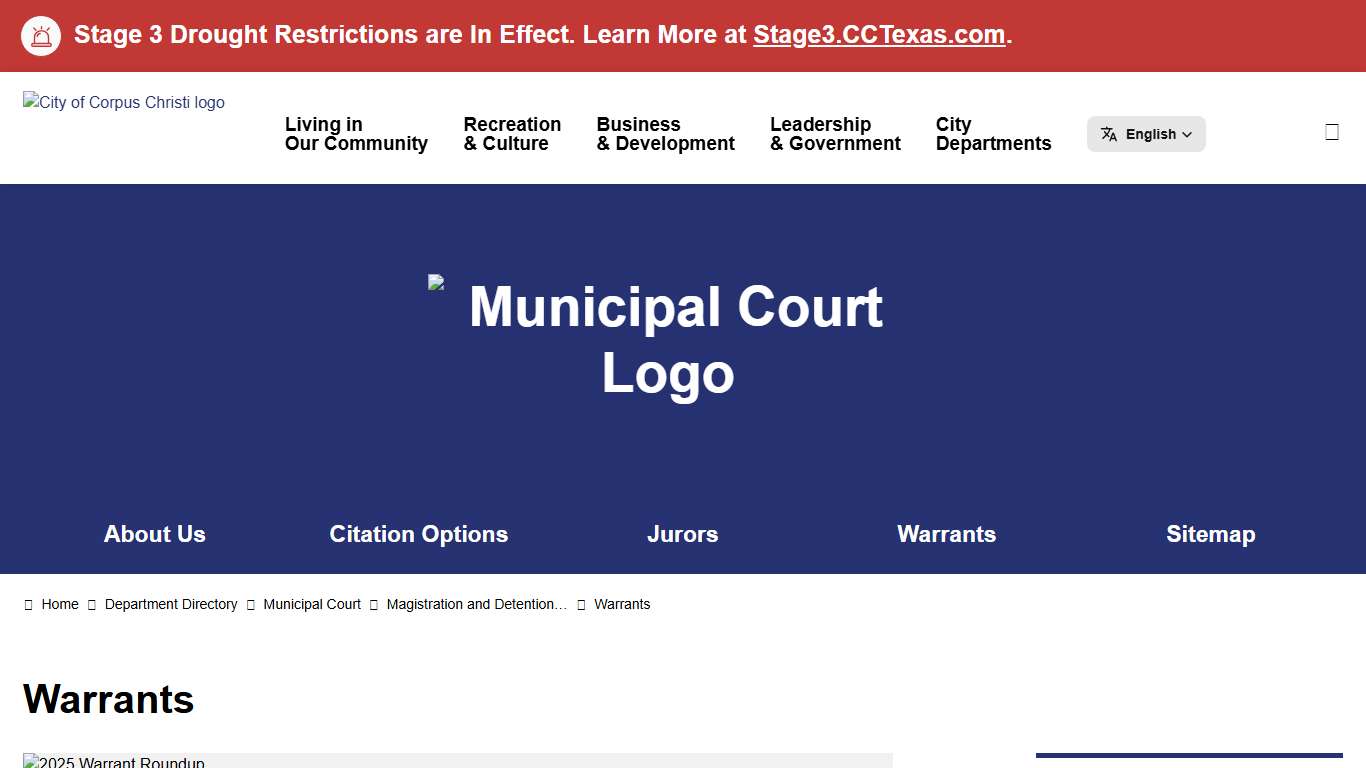1366x768 pixels.
Task: Click the Magistration and Detention breadcrumb
Action: (476, 604)
